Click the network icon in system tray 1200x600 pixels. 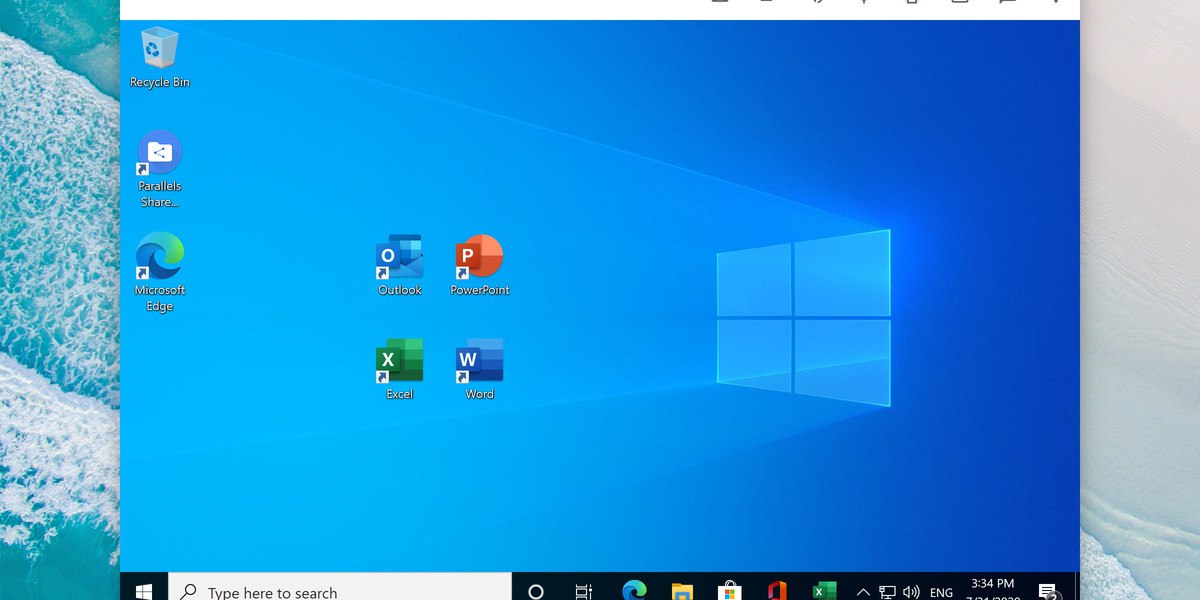point(887,592)
